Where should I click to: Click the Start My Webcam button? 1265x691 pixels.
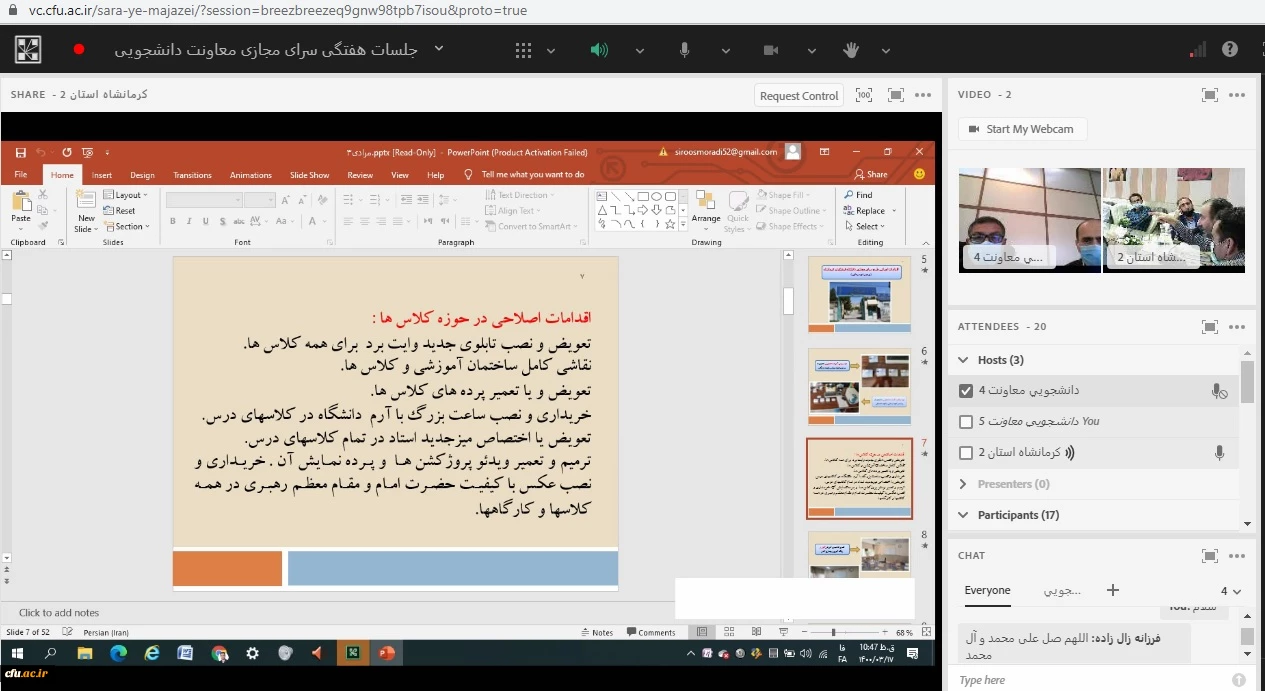pyautogui.click(x=1022, y=129)
